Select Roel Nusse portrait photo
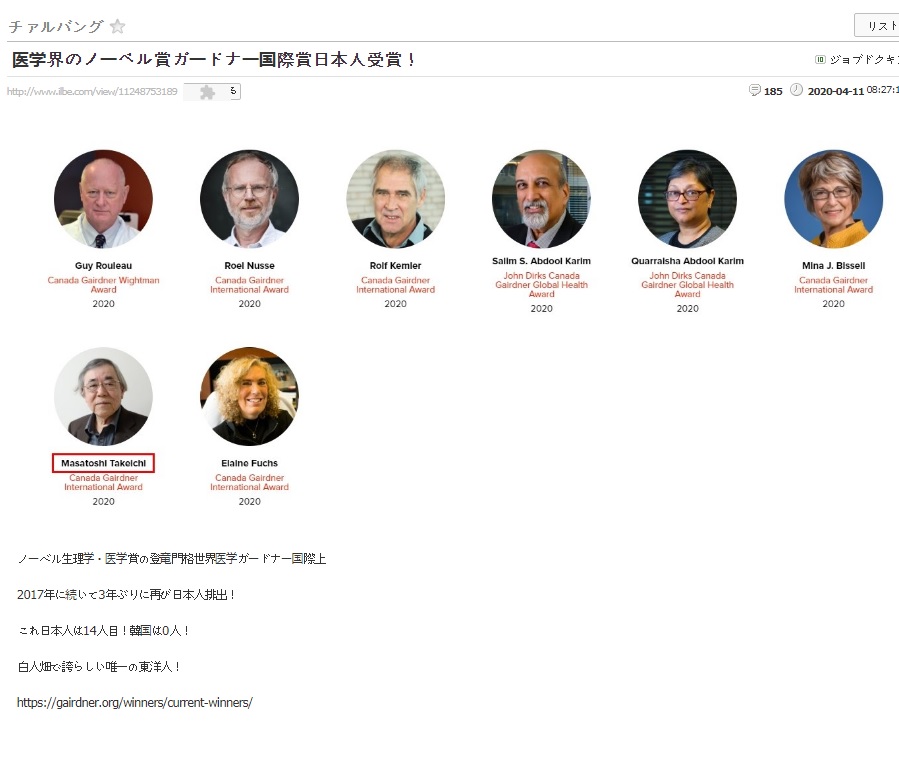This screenshot has height=772, width=899. click(249, 199)
